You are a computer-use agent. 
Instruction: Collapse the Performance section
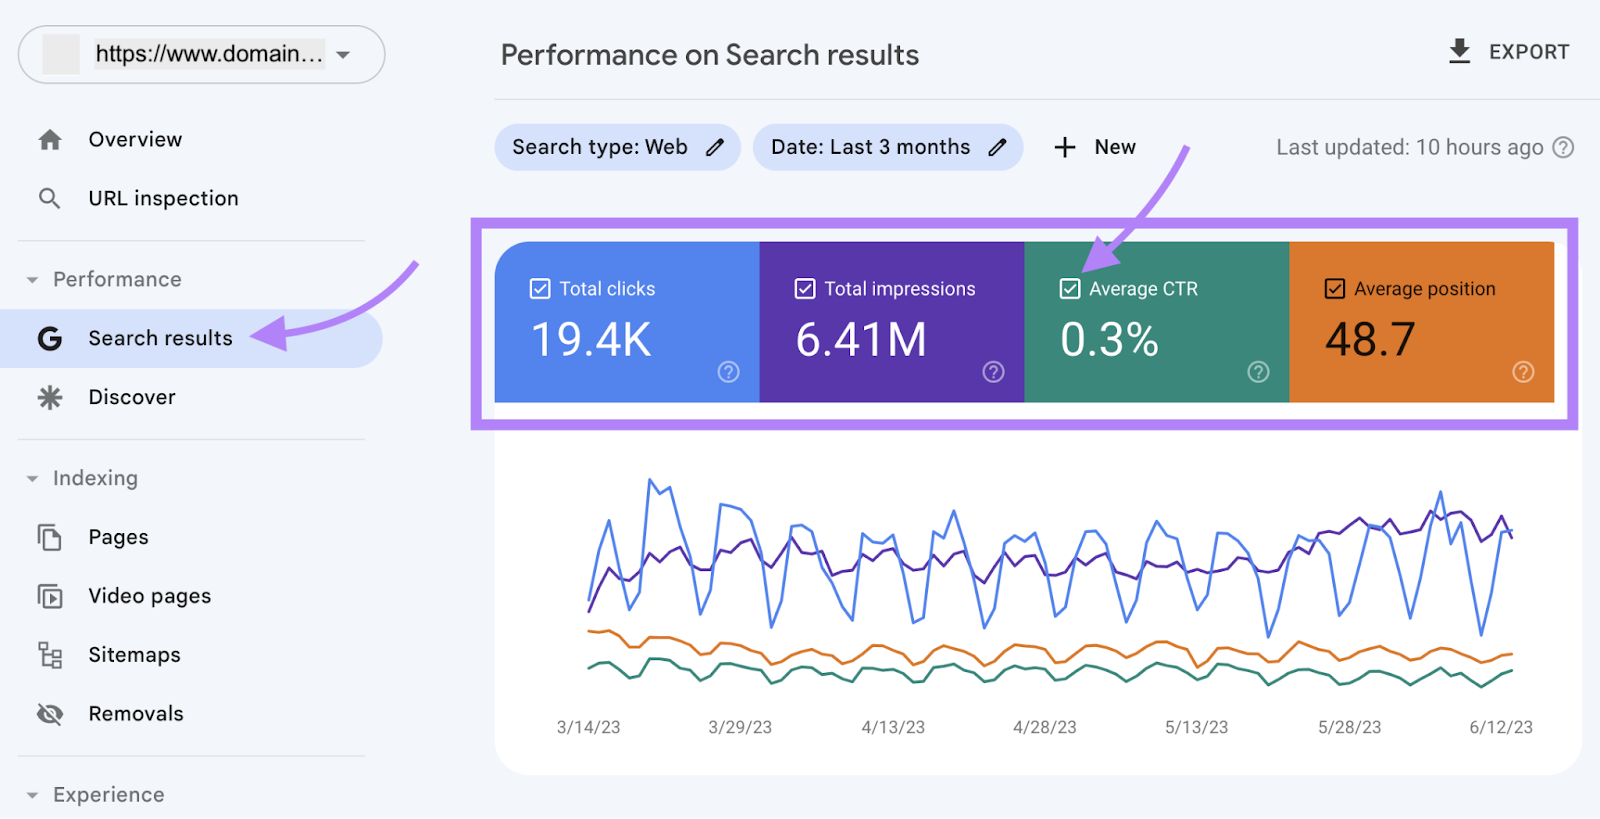click(32, 280)
